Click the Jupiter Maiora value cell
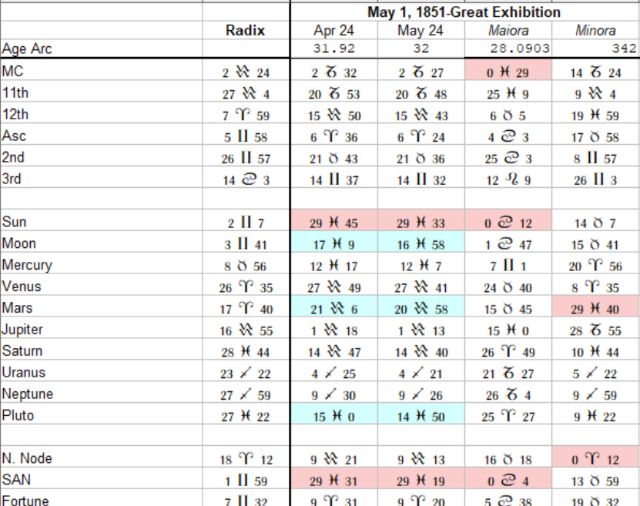The width and height of the screenshot is (640, 506). coord(508,328)
